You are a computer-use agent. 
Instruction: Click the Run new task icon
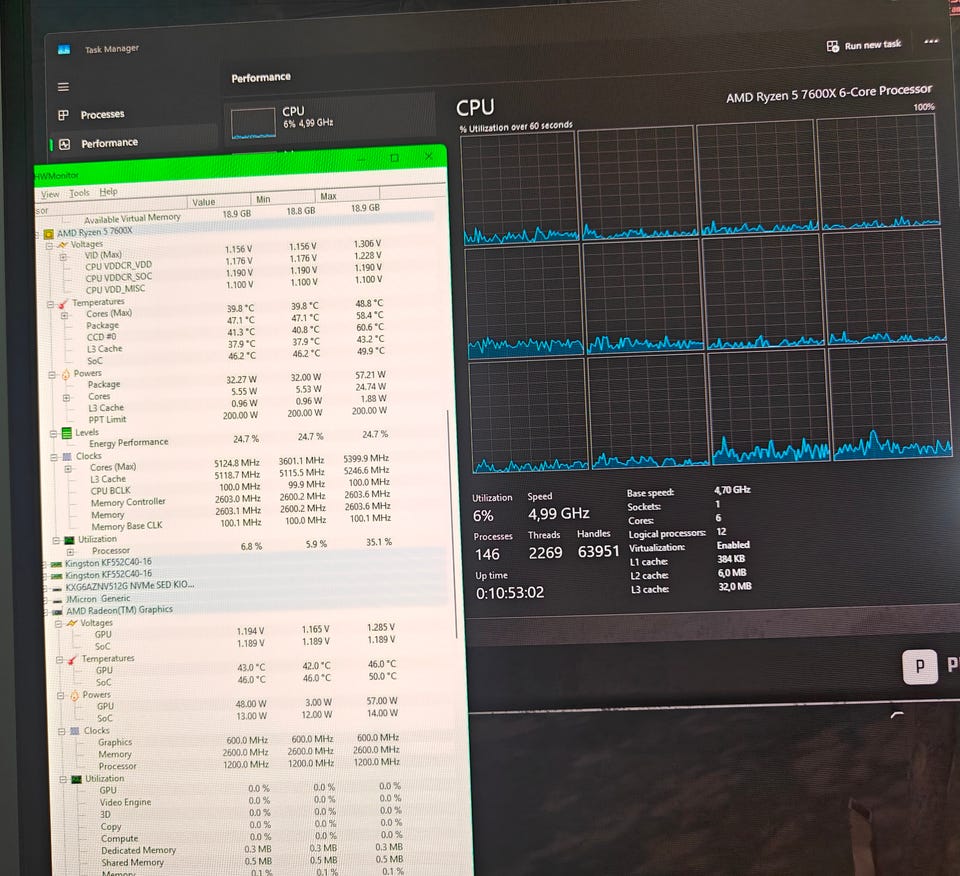[x=832, y=46]
